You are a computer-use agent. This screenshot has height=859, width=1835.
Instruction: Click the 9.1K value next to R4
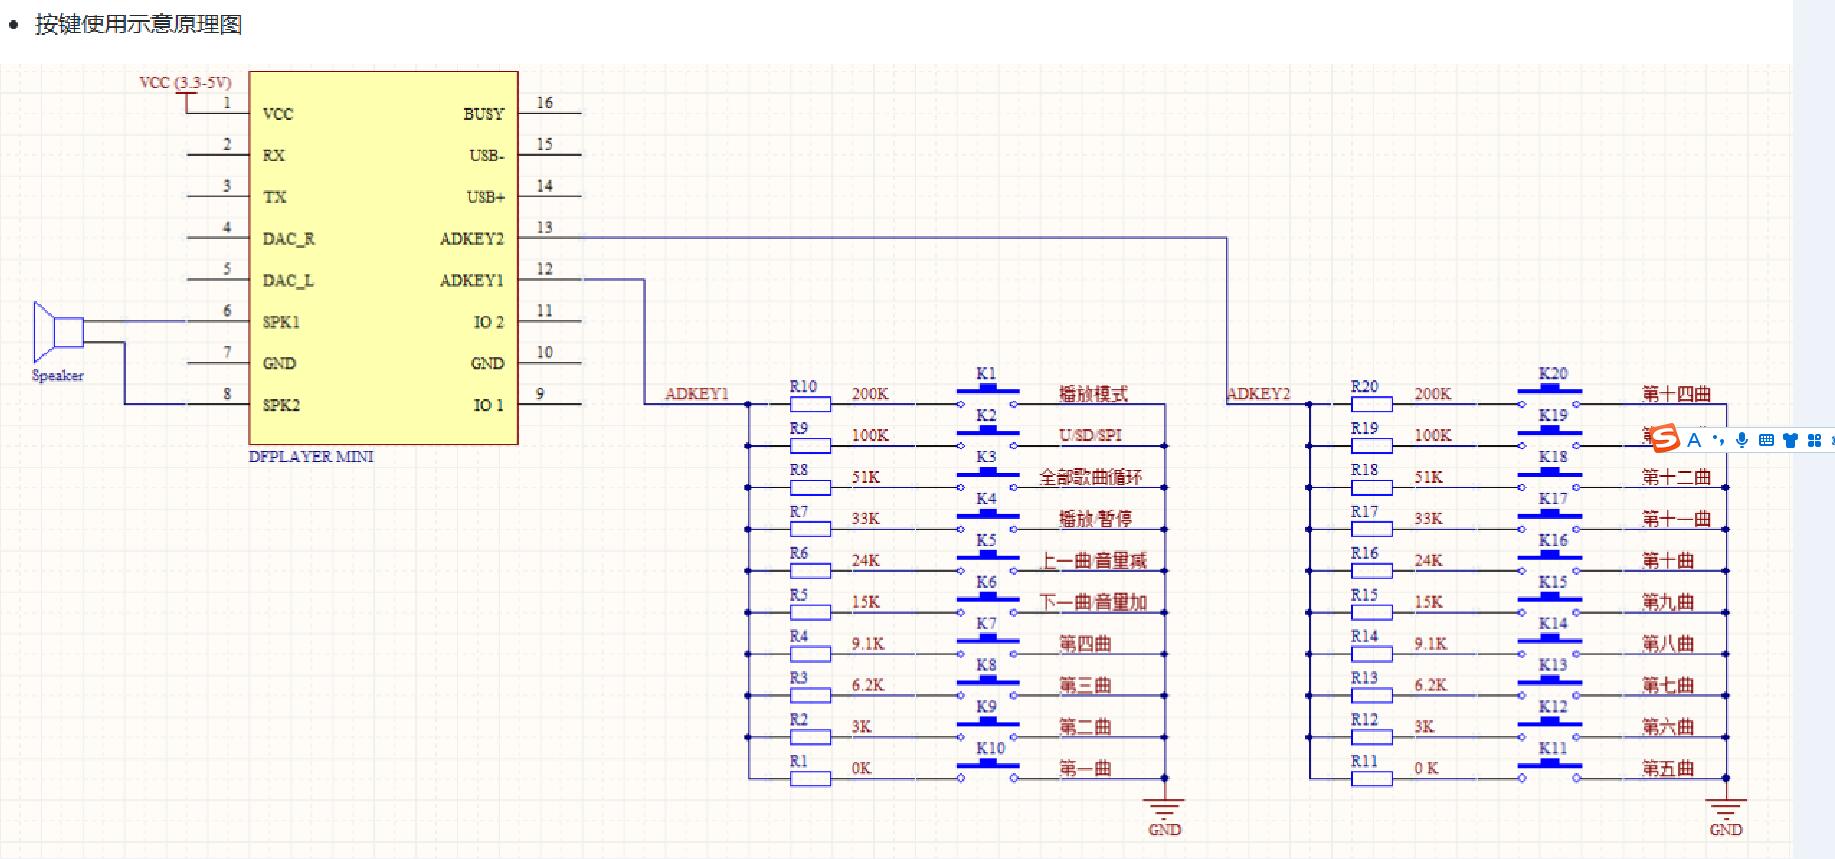click(x=868, y=644)
